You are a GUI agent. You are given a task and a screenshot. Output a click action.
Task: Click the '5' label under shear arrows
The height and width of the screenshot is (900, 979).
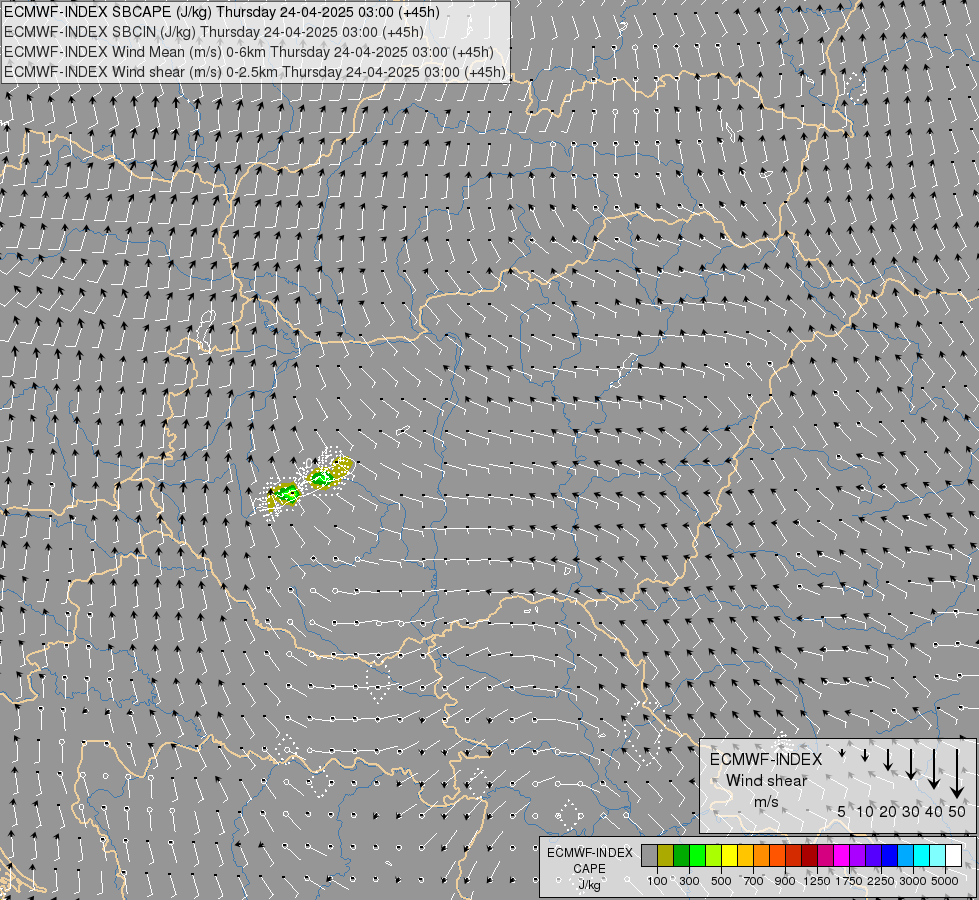842,811
